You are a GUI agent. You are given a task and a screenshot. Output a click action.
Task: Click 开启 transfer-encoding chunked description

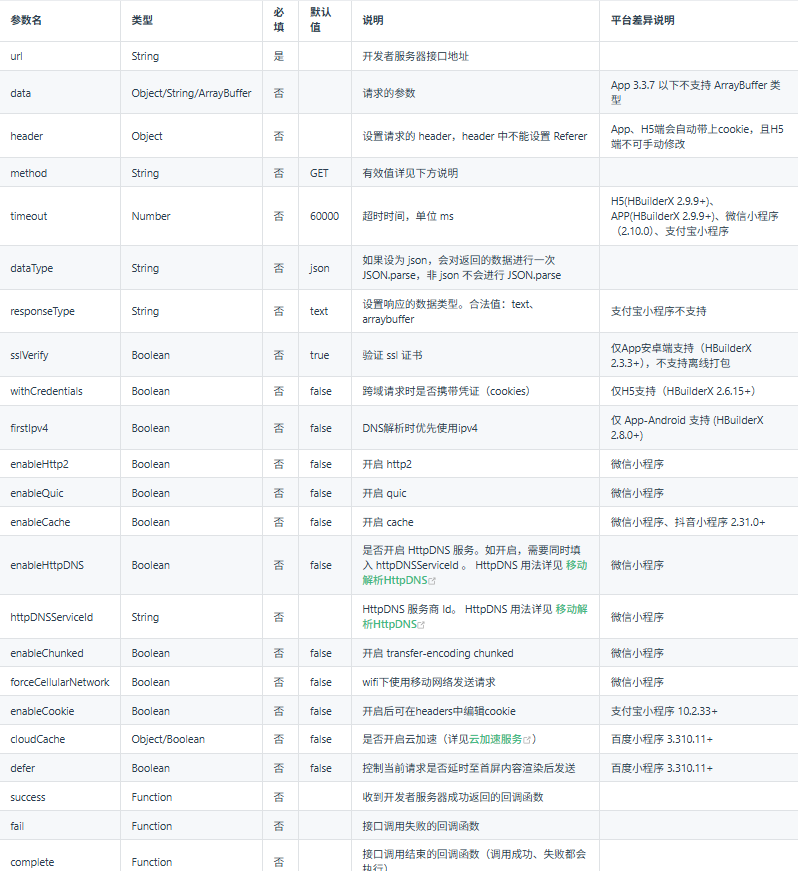click(438, 653)
